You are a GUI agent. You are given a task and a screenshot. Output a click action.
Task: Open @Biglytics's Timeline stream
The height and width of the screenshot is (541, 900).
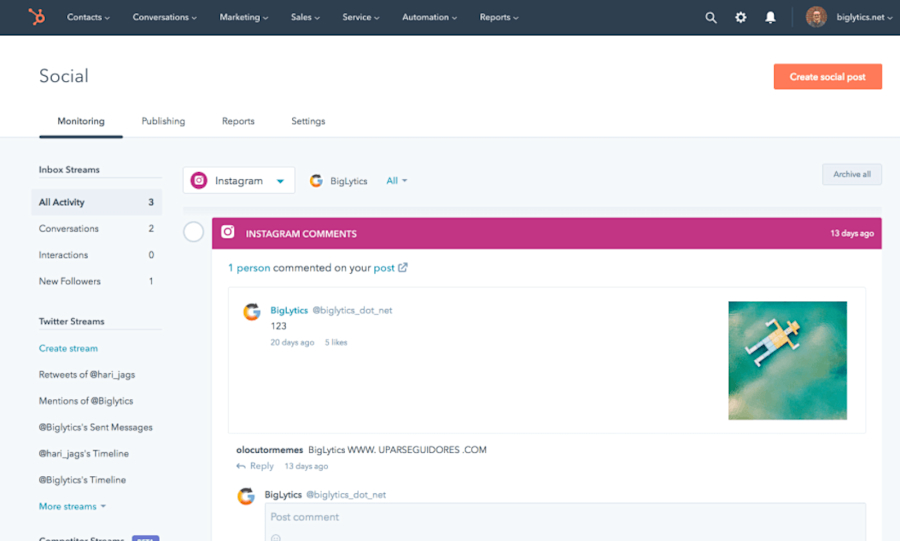(82, 480)
